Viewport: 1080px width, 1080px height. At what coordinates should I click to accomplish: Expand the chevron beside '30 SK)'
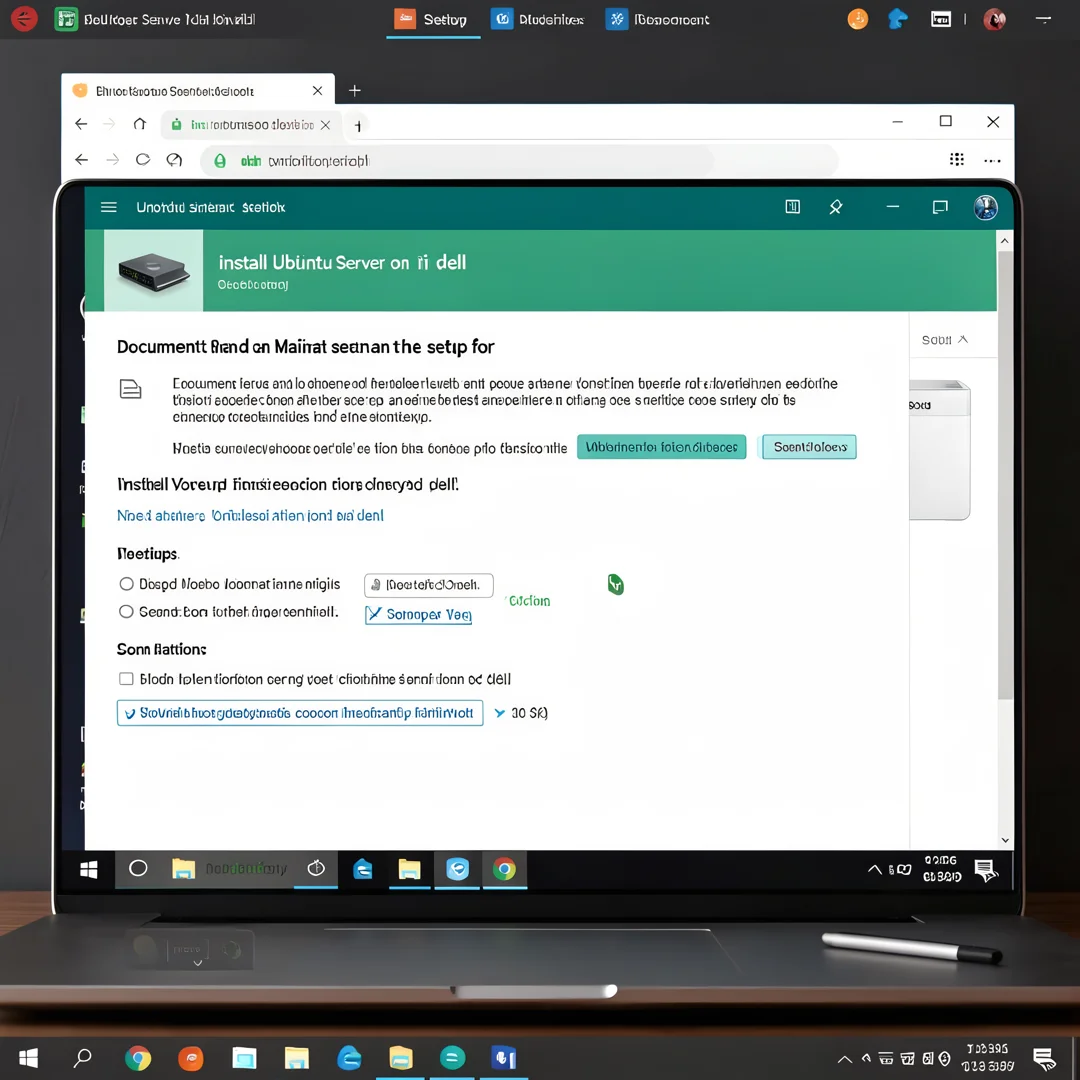coord(499,713)
